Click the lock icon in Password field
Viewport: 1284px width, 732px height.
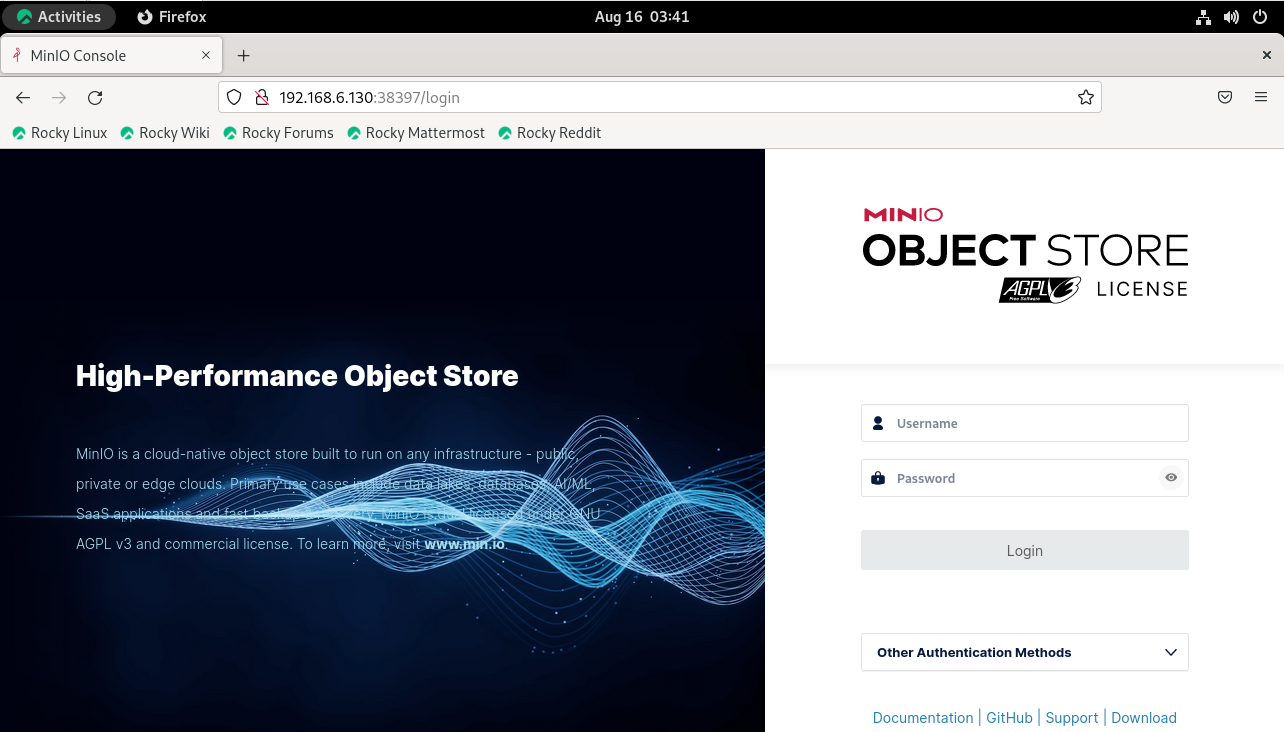[x=878, y=478]
